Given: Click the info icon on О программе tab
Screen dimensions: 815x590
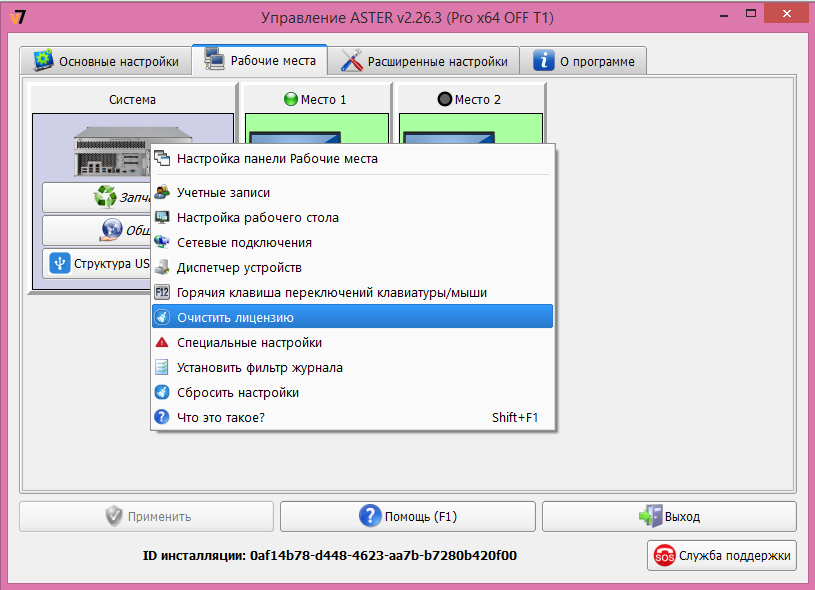Looking at the screenshot, I should point(542,60).
